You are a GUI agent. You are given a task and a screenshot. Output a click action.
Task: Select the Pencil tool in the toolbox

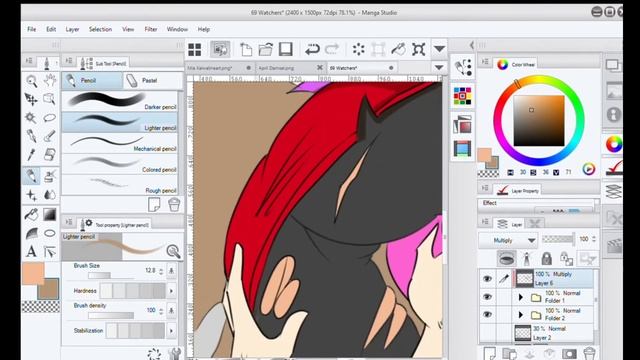point(31,176)
